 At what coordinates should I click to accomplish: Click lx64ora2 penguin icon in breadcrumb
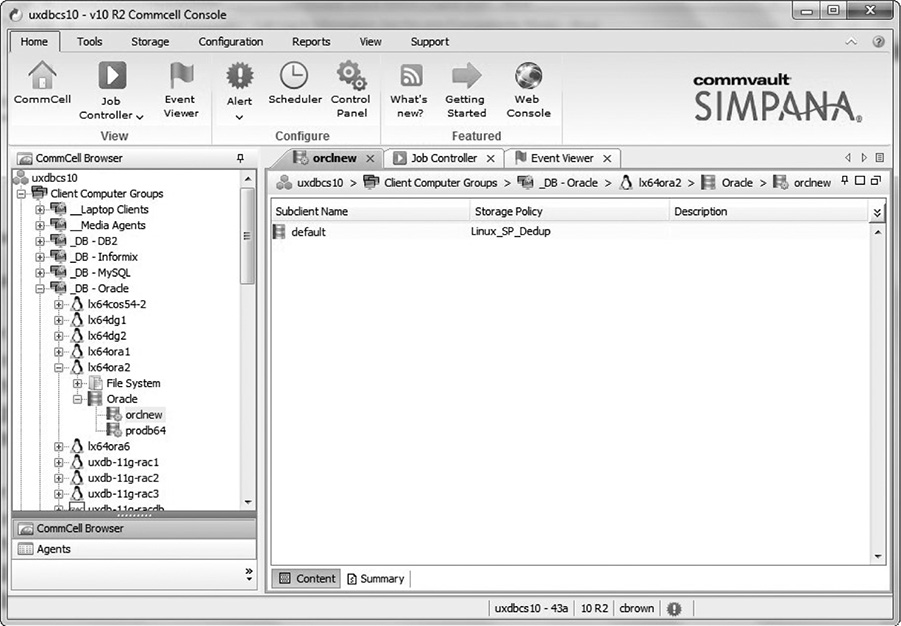coord(626,183)
